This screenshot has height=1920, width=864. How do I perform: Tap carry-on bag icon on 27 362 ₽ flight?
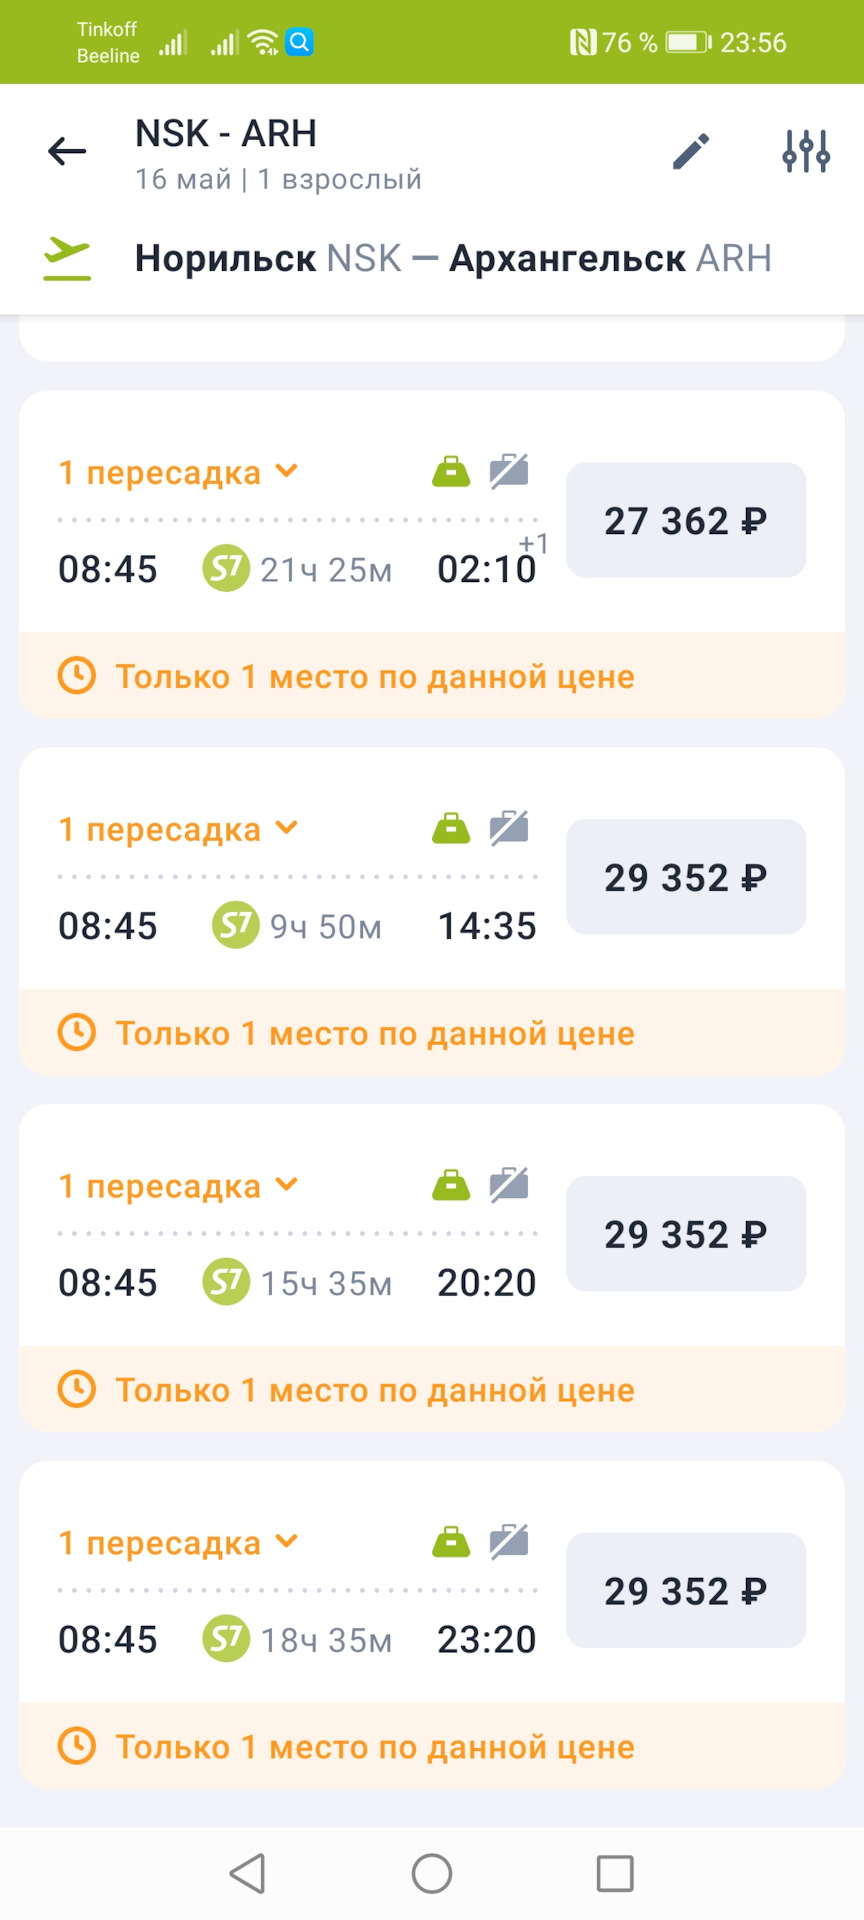pos(451,471)
